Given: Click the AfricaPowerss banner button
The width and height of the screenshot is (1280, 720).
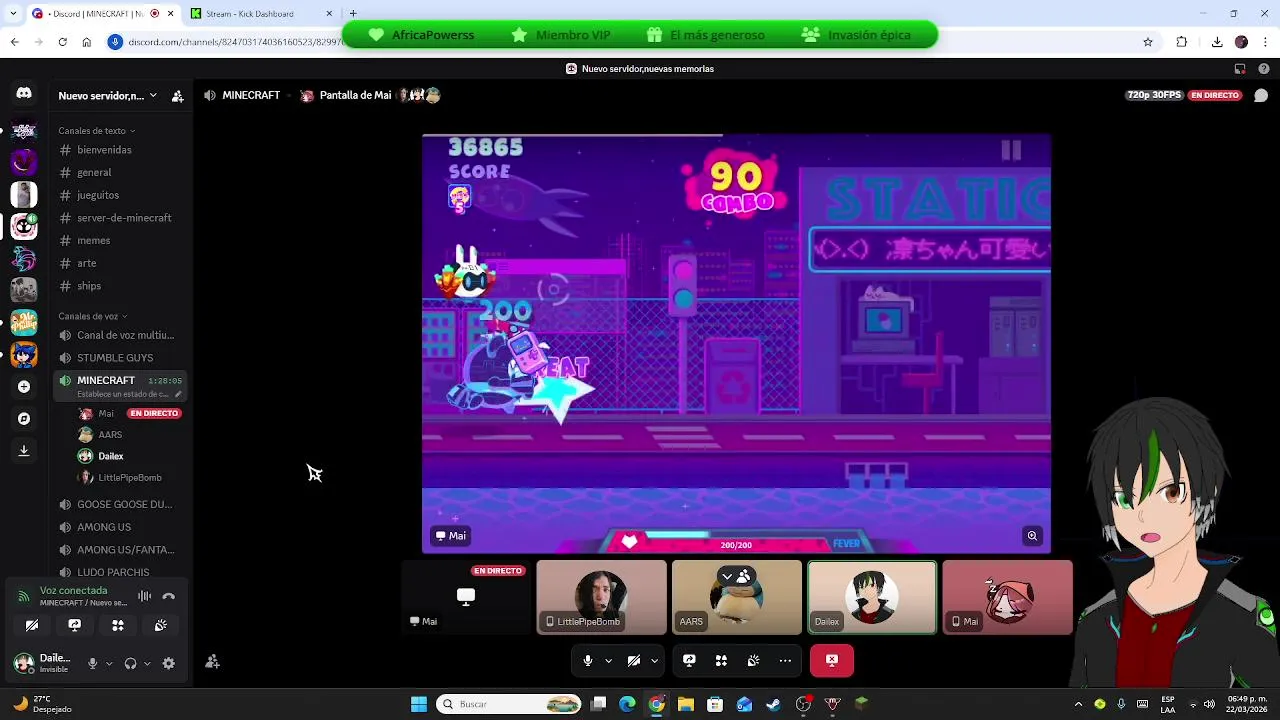Looking at the screenshot, I should pos(421,35).
